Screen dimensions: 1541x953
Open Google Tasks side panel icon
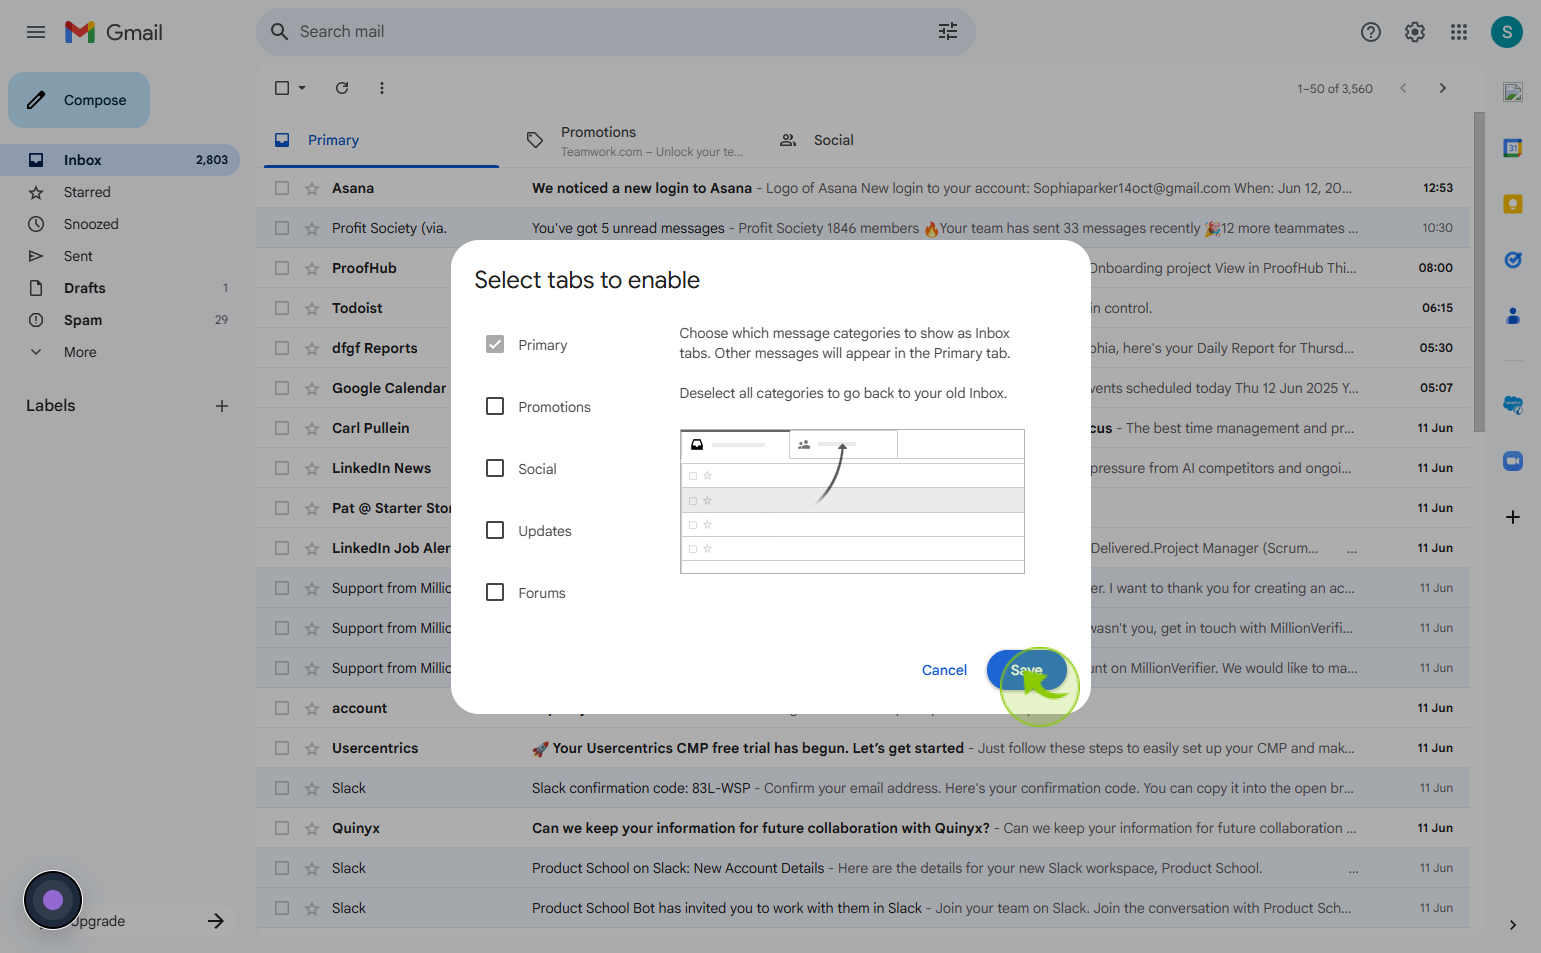pyautogui.click(x=1513, y=260)
